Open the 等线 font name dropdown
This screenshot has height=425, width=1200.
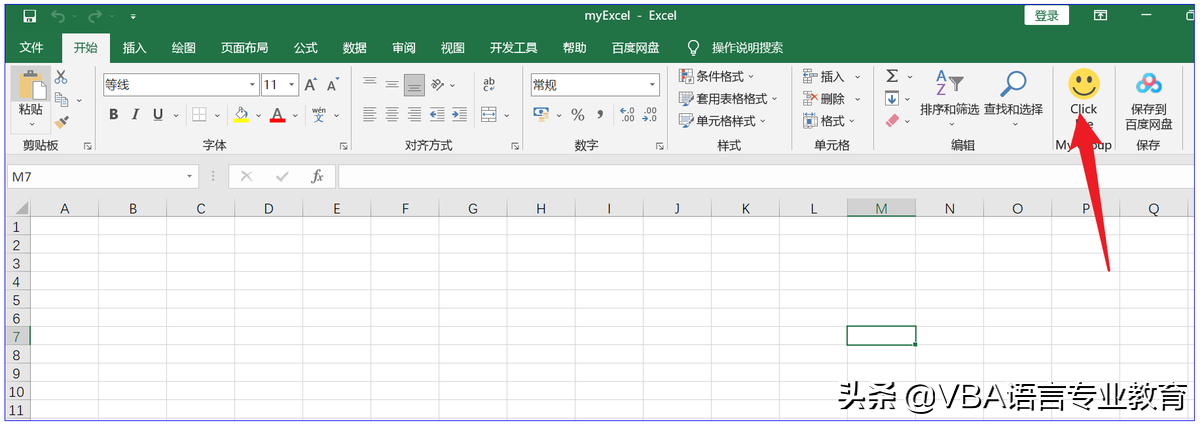252,85
